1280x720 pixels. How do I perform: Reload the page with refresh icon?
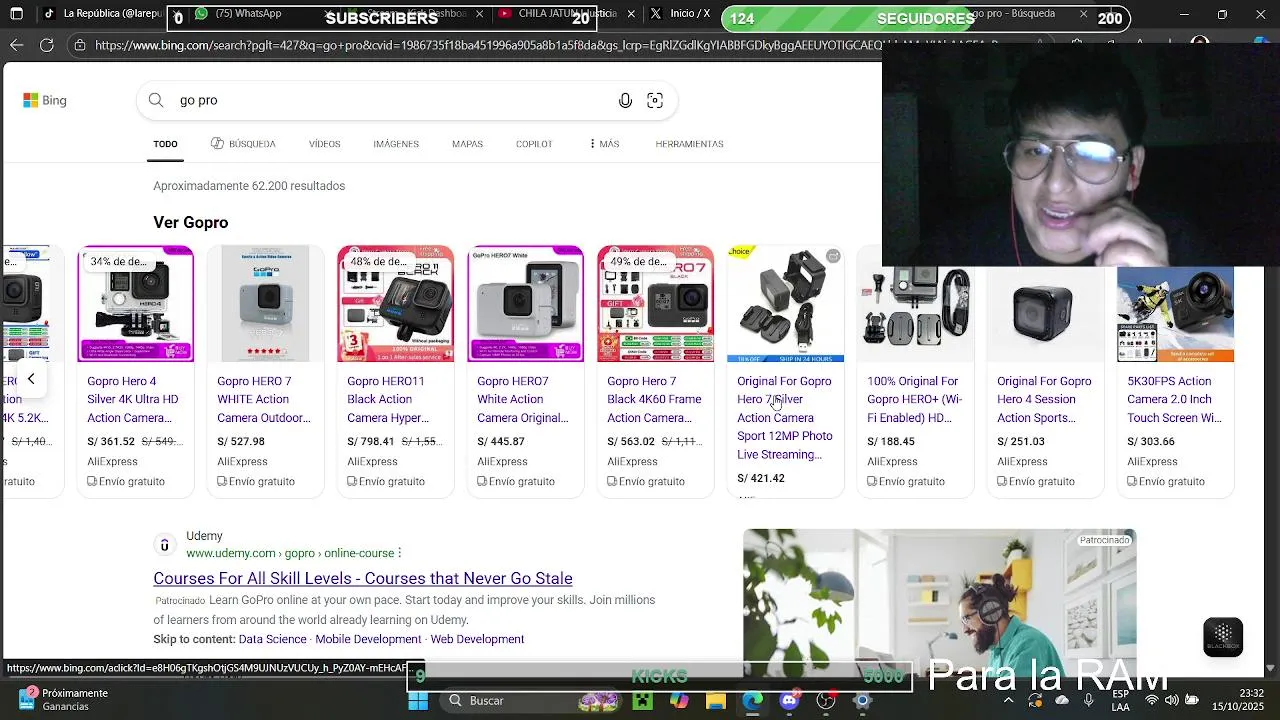click(47, 45)
